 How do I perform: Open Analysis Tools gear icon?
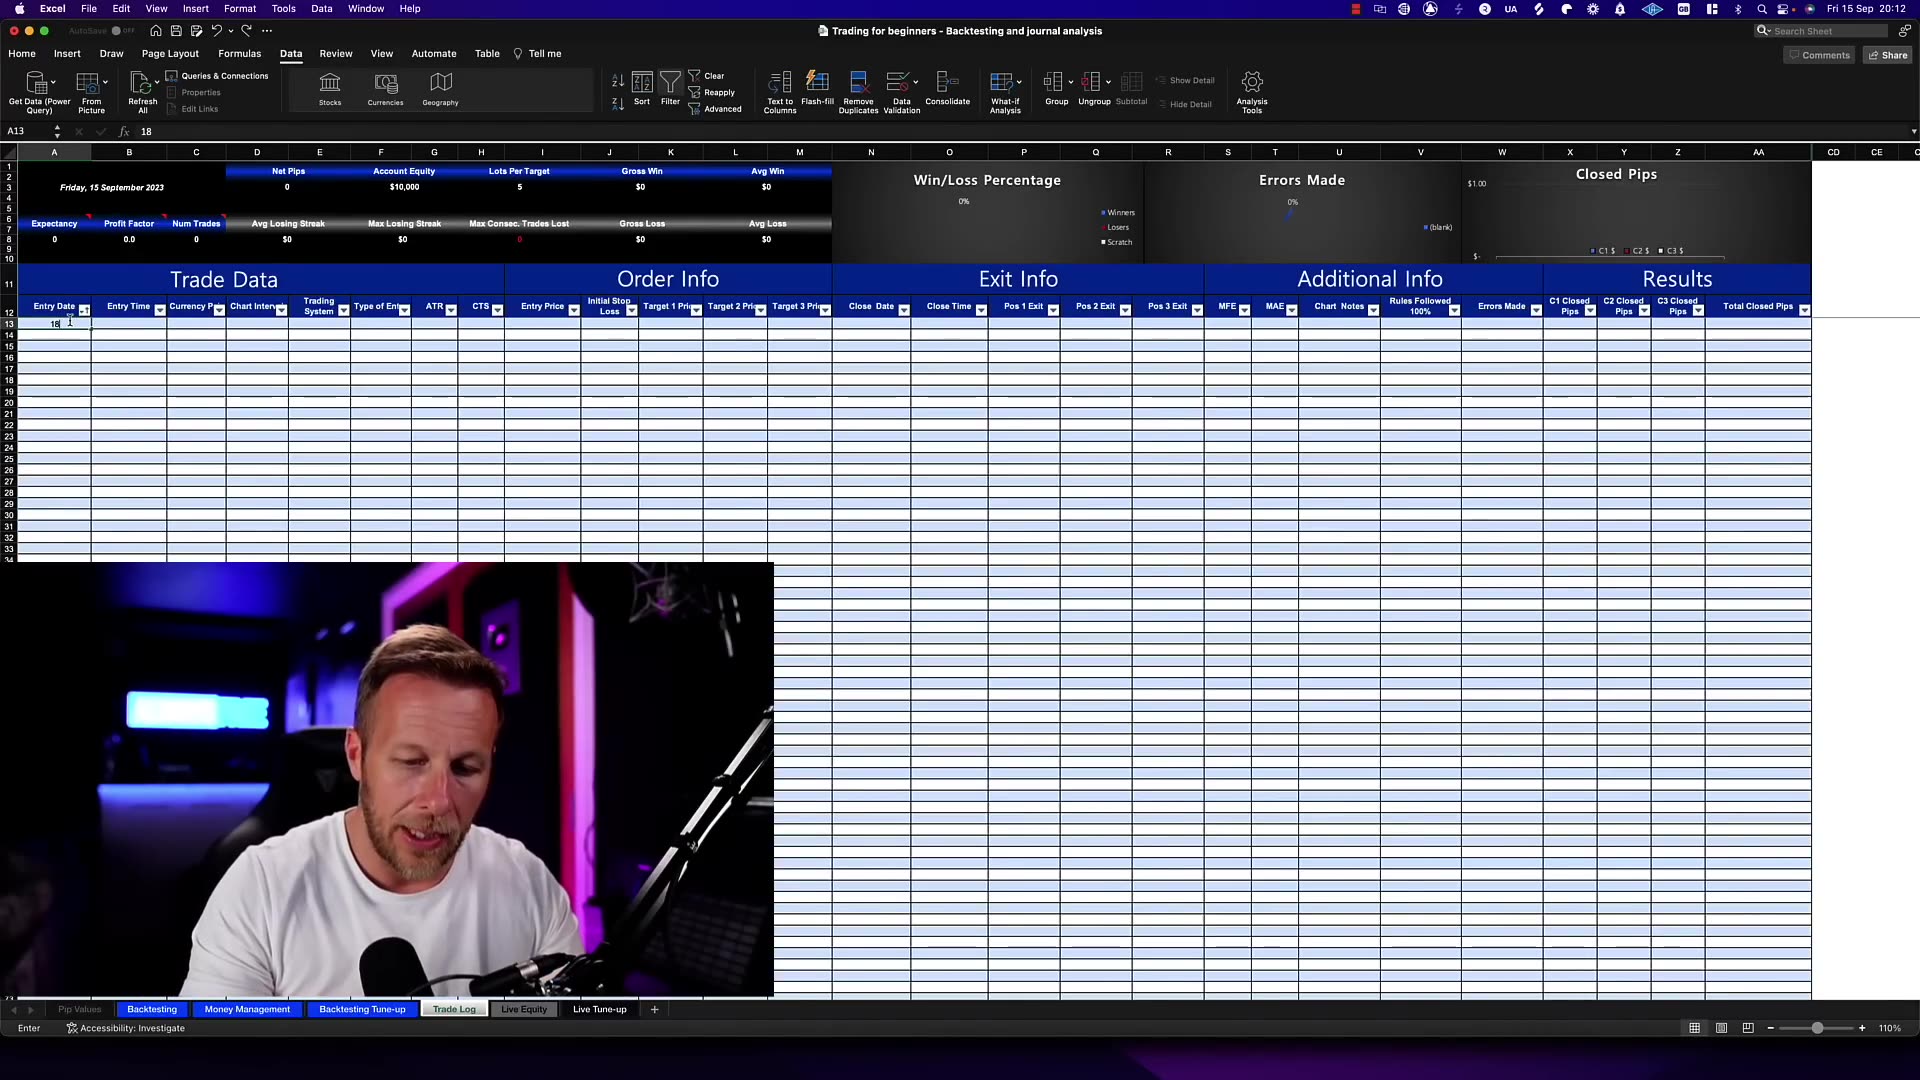tap(1252, 82)
